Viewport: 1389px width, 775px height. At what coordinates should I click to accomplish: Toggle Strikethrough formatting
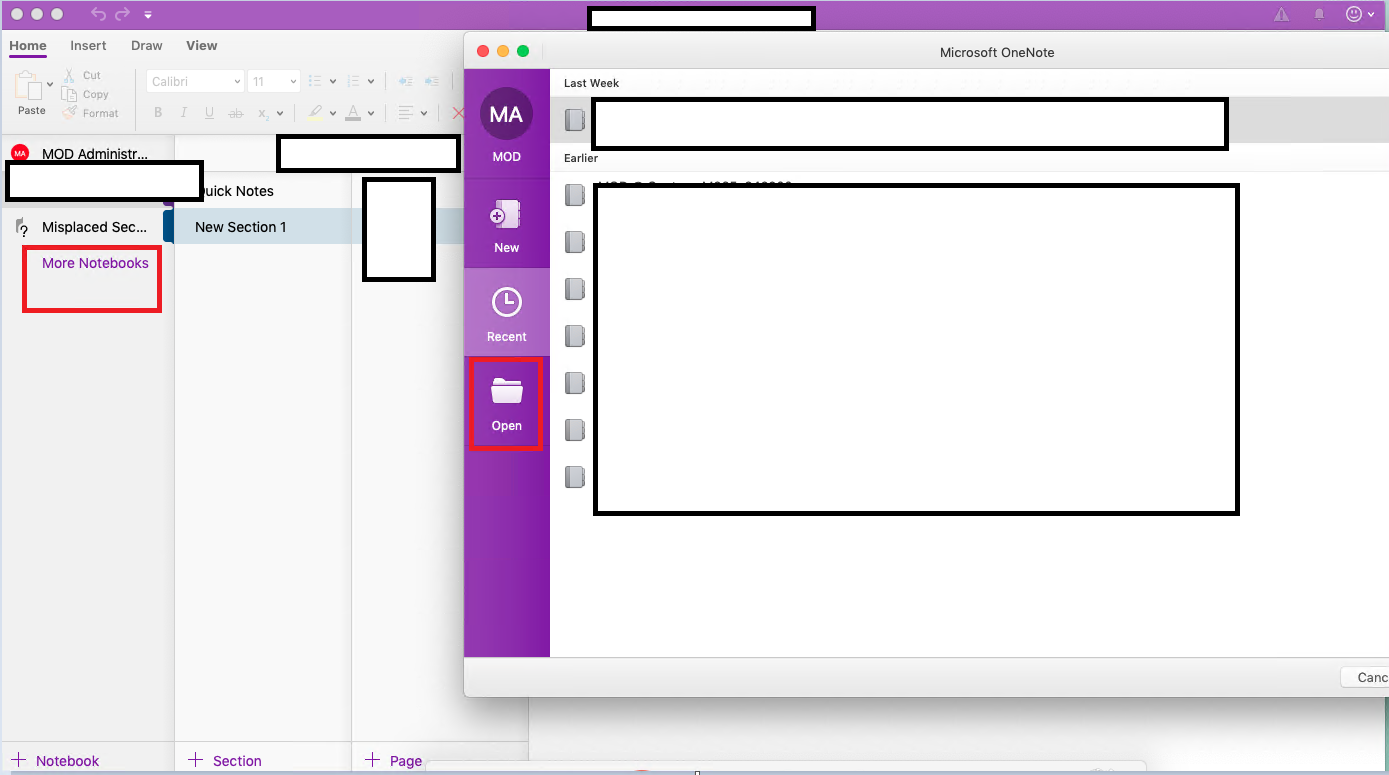[236, 113]
